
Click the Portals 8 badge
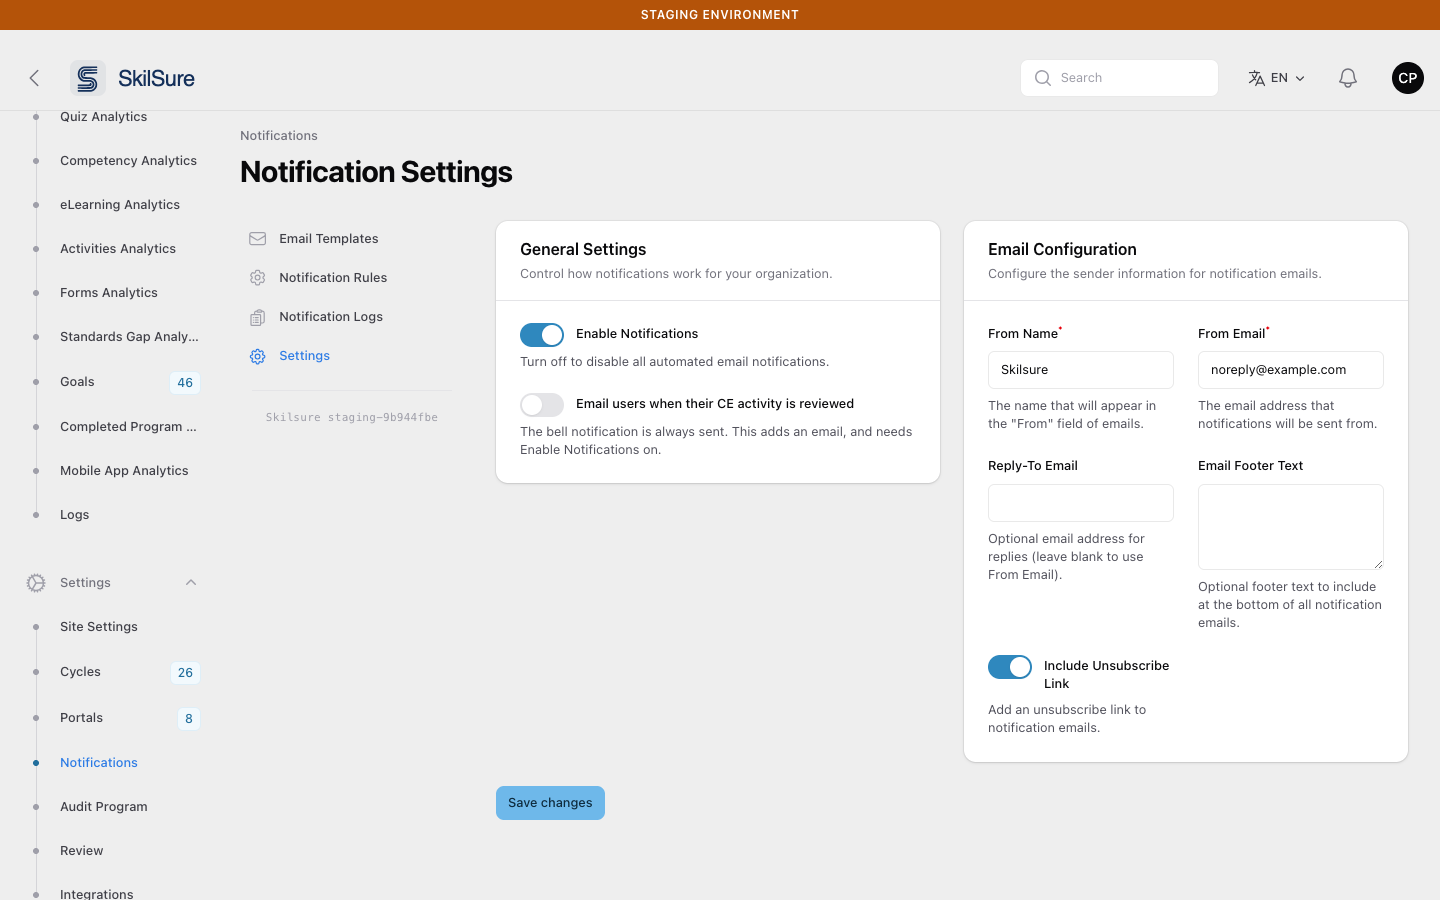point(189,719)
